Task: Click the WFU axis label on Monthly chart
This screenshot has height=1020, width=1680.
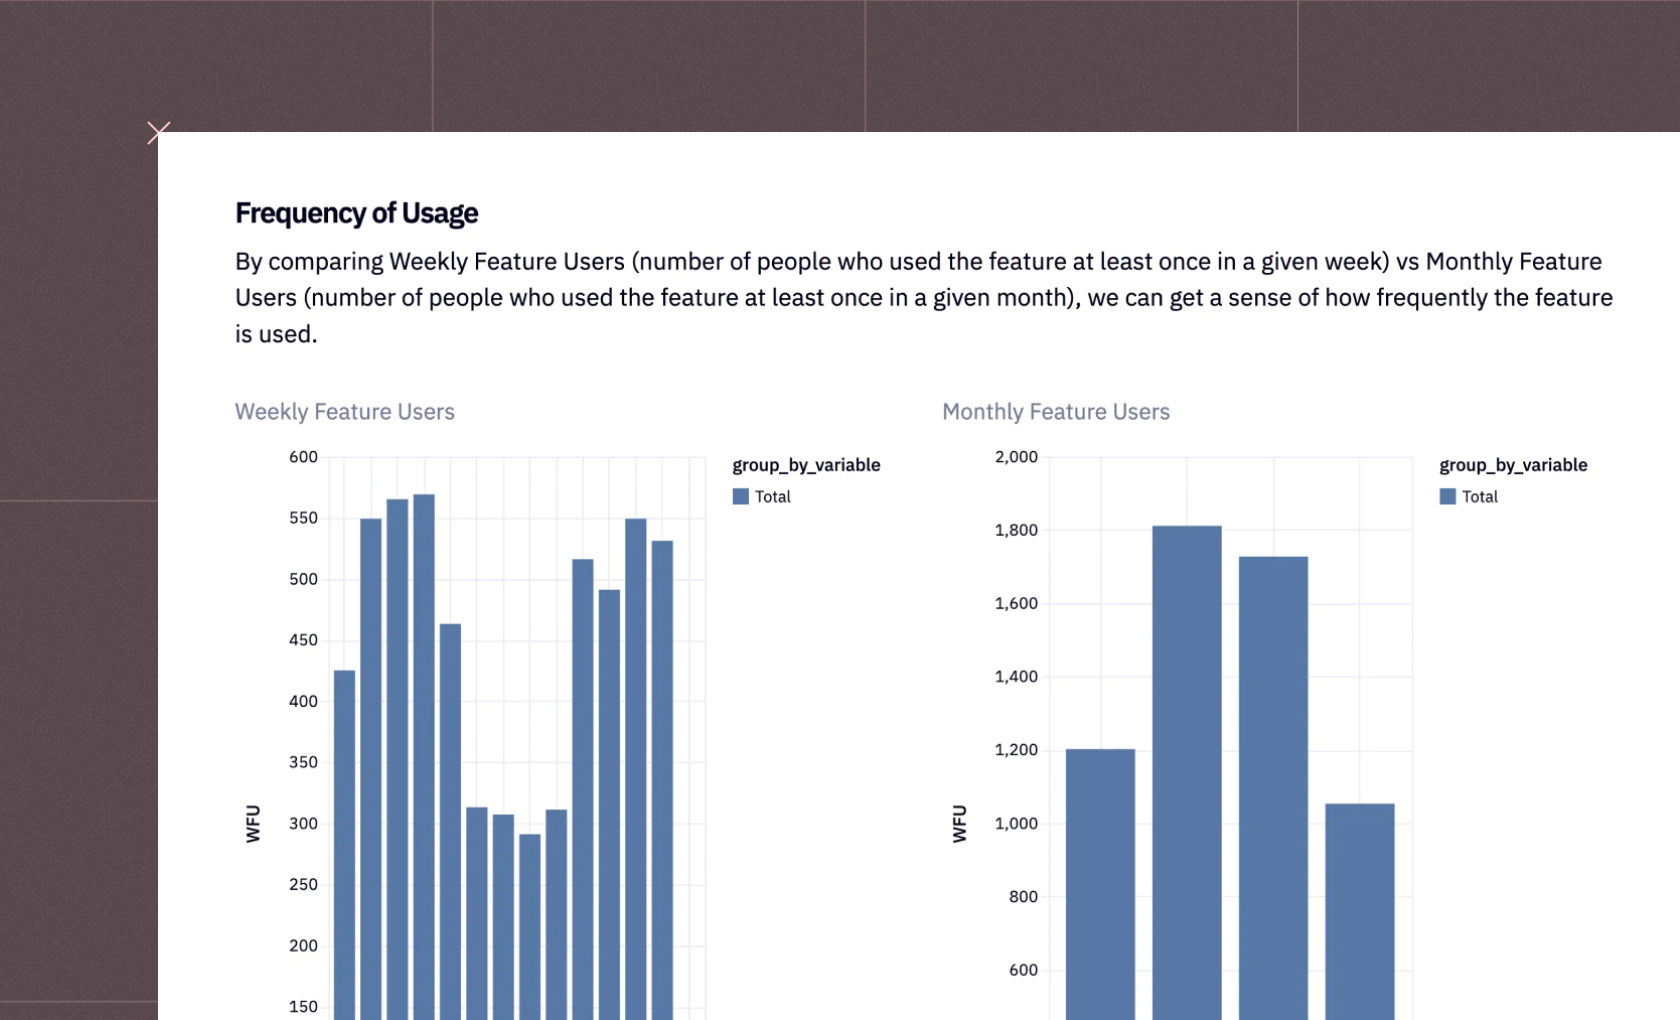Action: pos(960,821)
